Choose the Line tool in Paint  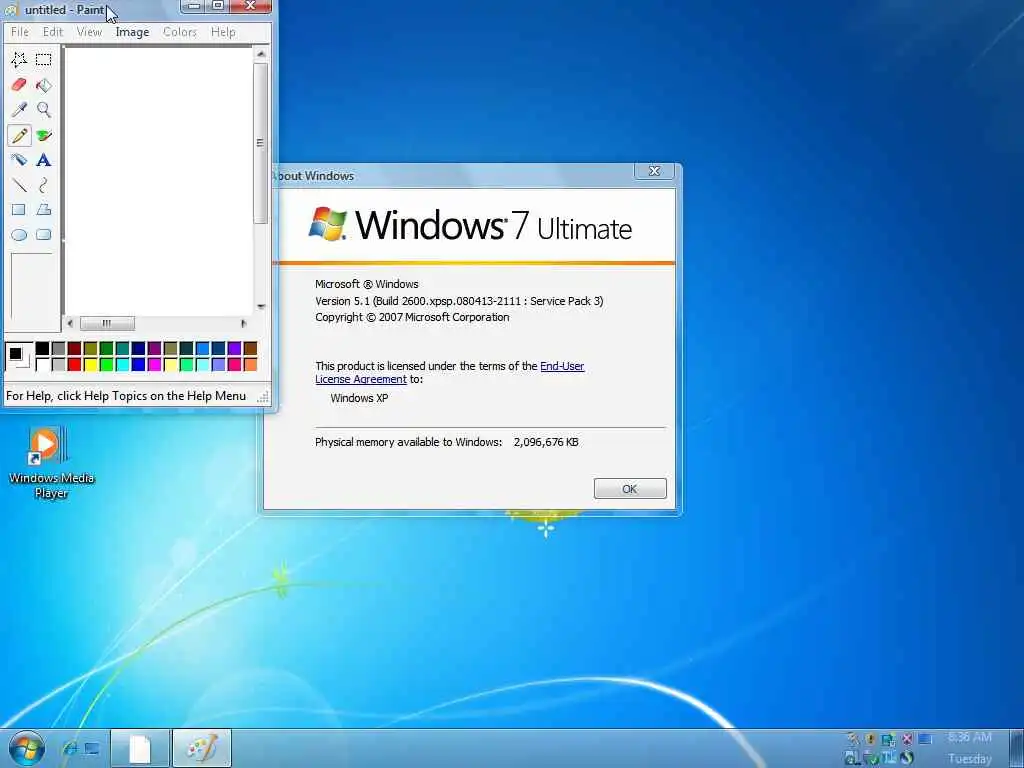tap(19, 185)
